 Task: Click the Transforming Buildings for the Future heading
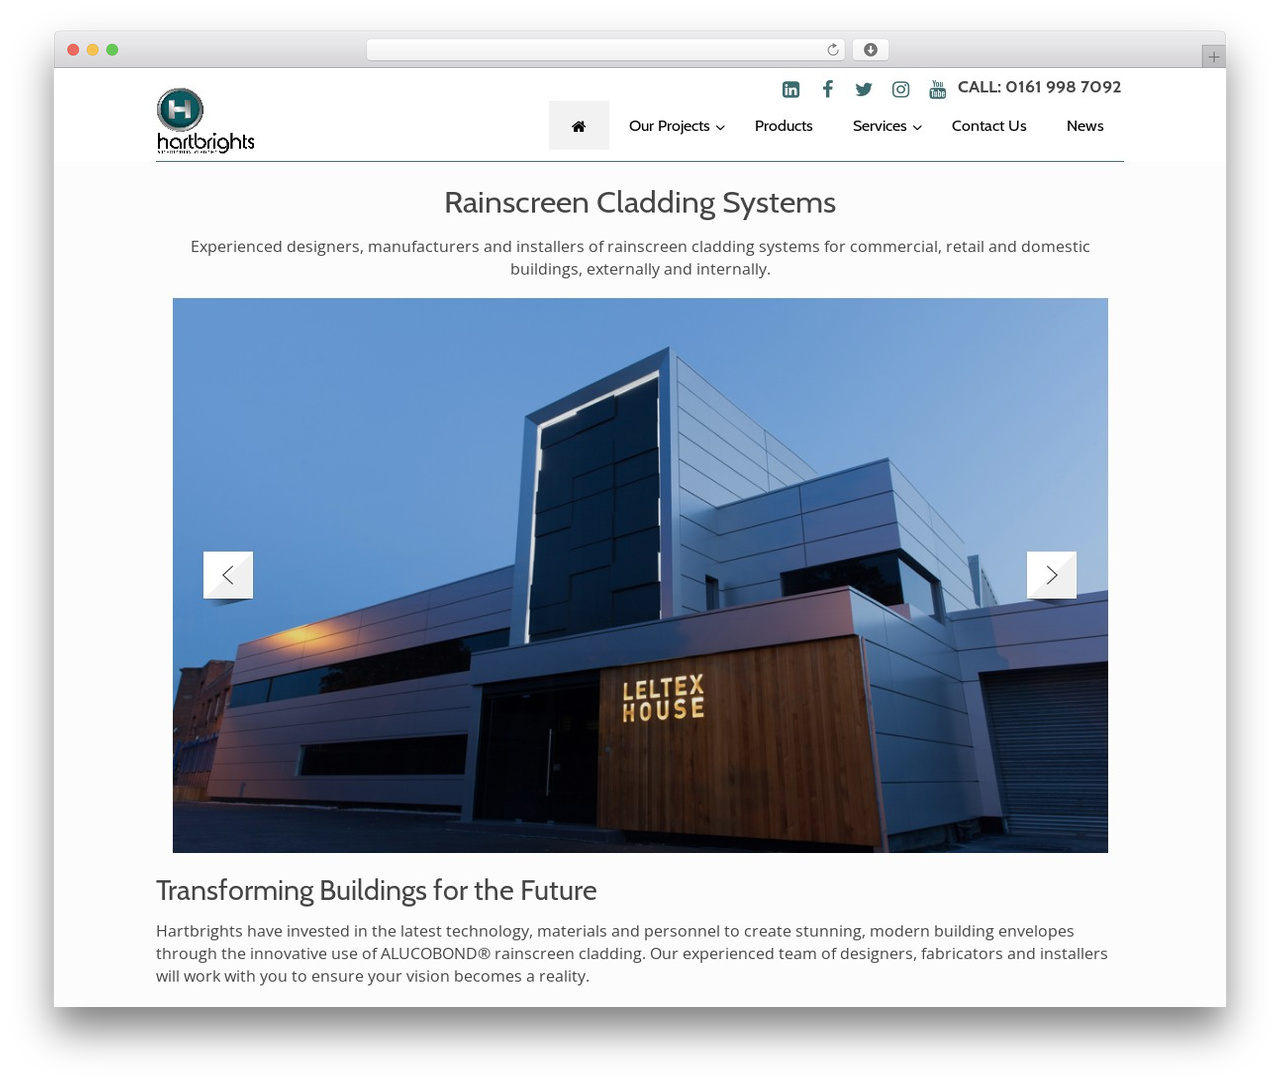pos(376,890)
